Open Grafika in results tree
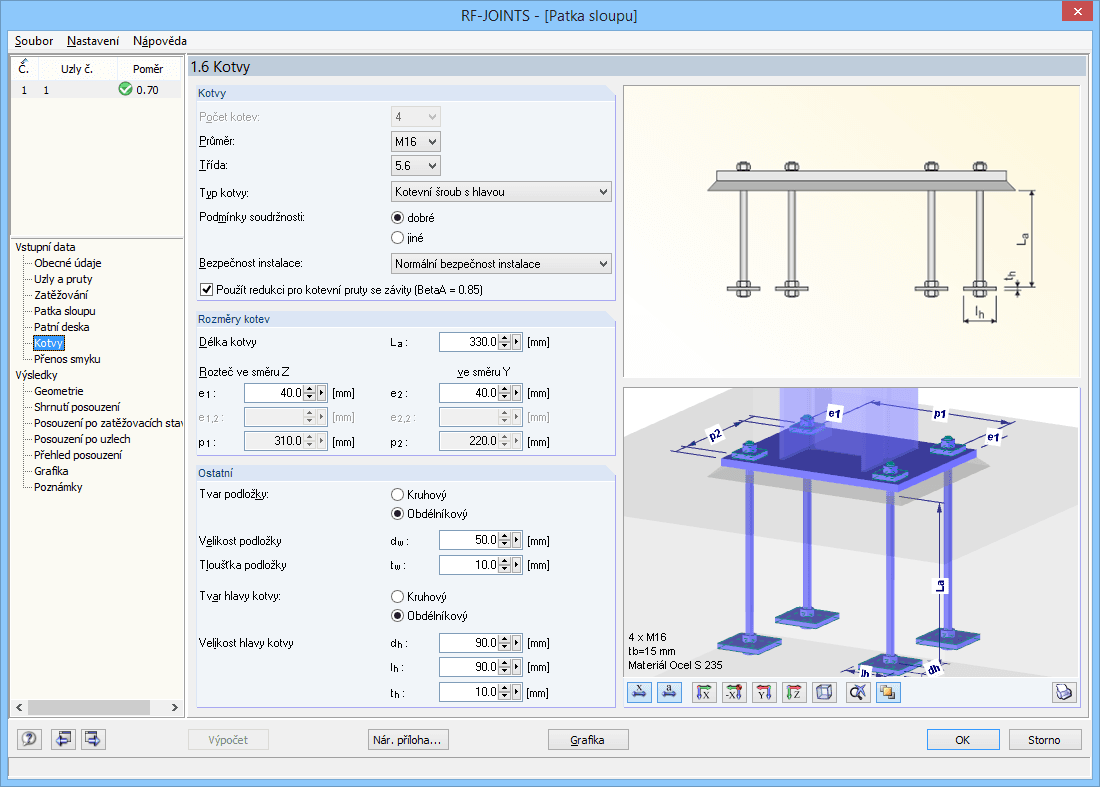Image resolution: width=1100 pixels, height=787 pixels. click(x=51, y=471)
